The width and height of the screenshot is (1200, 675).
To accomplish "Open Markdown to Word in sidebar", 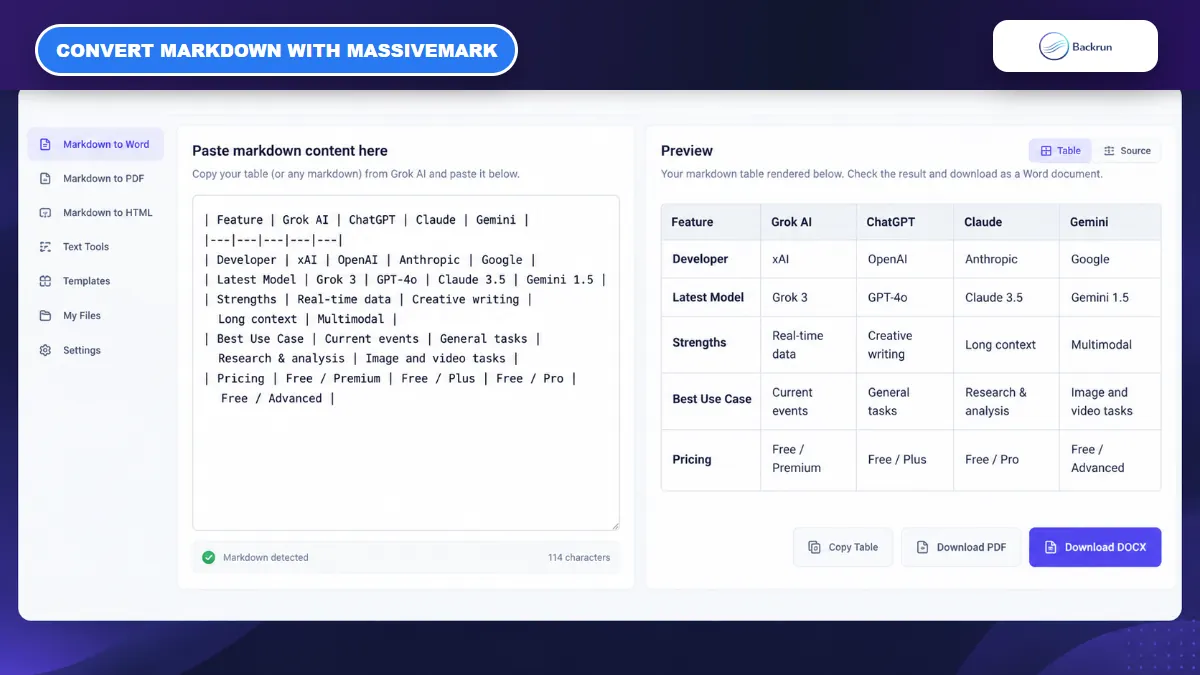I will point(96,145).
